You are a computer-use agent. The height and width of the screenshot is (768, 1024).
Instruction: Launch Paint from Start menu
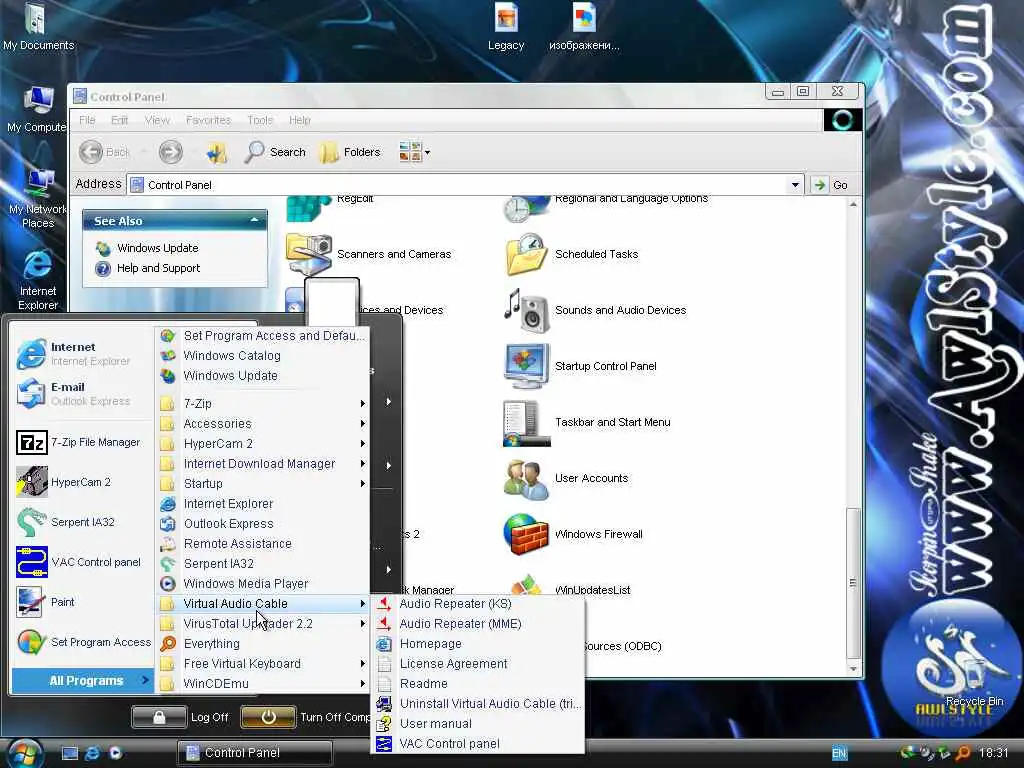click(x=81, y=602)
